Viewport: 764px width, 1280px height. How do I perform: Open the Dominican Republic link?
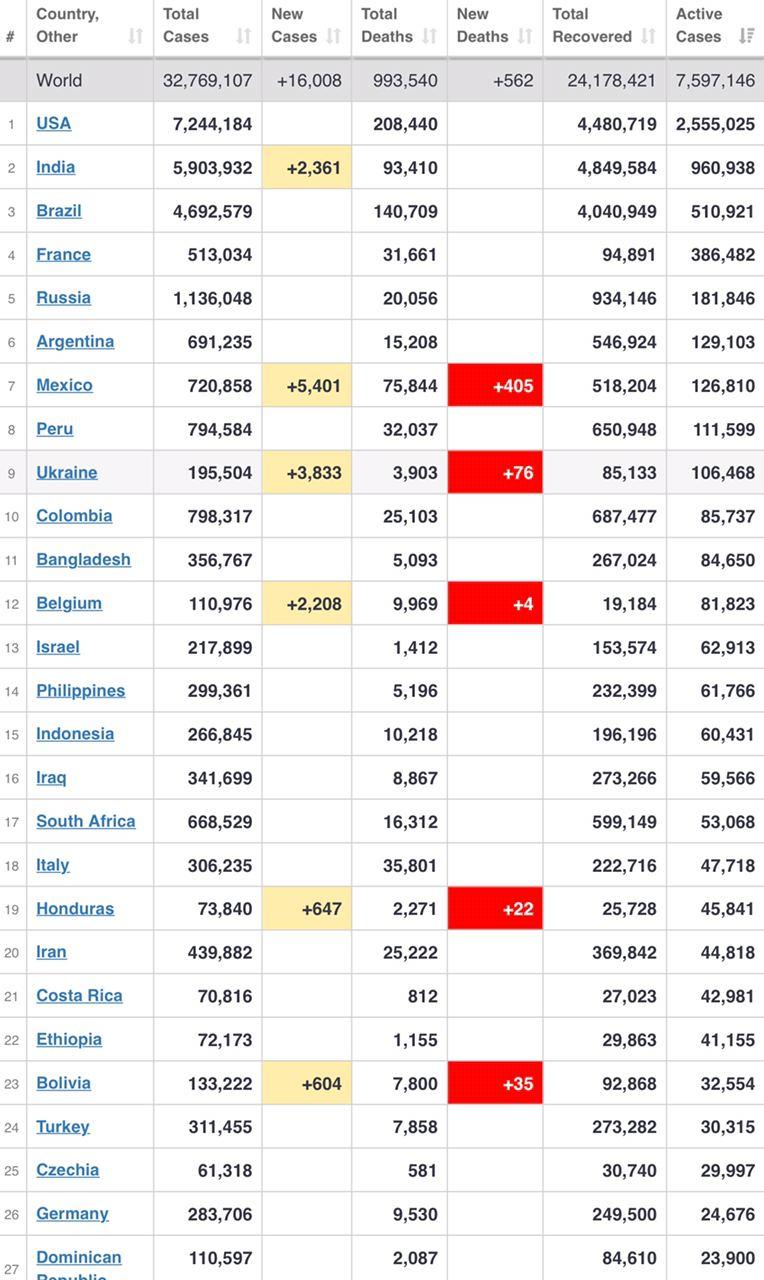click(x=79, y=1258)
